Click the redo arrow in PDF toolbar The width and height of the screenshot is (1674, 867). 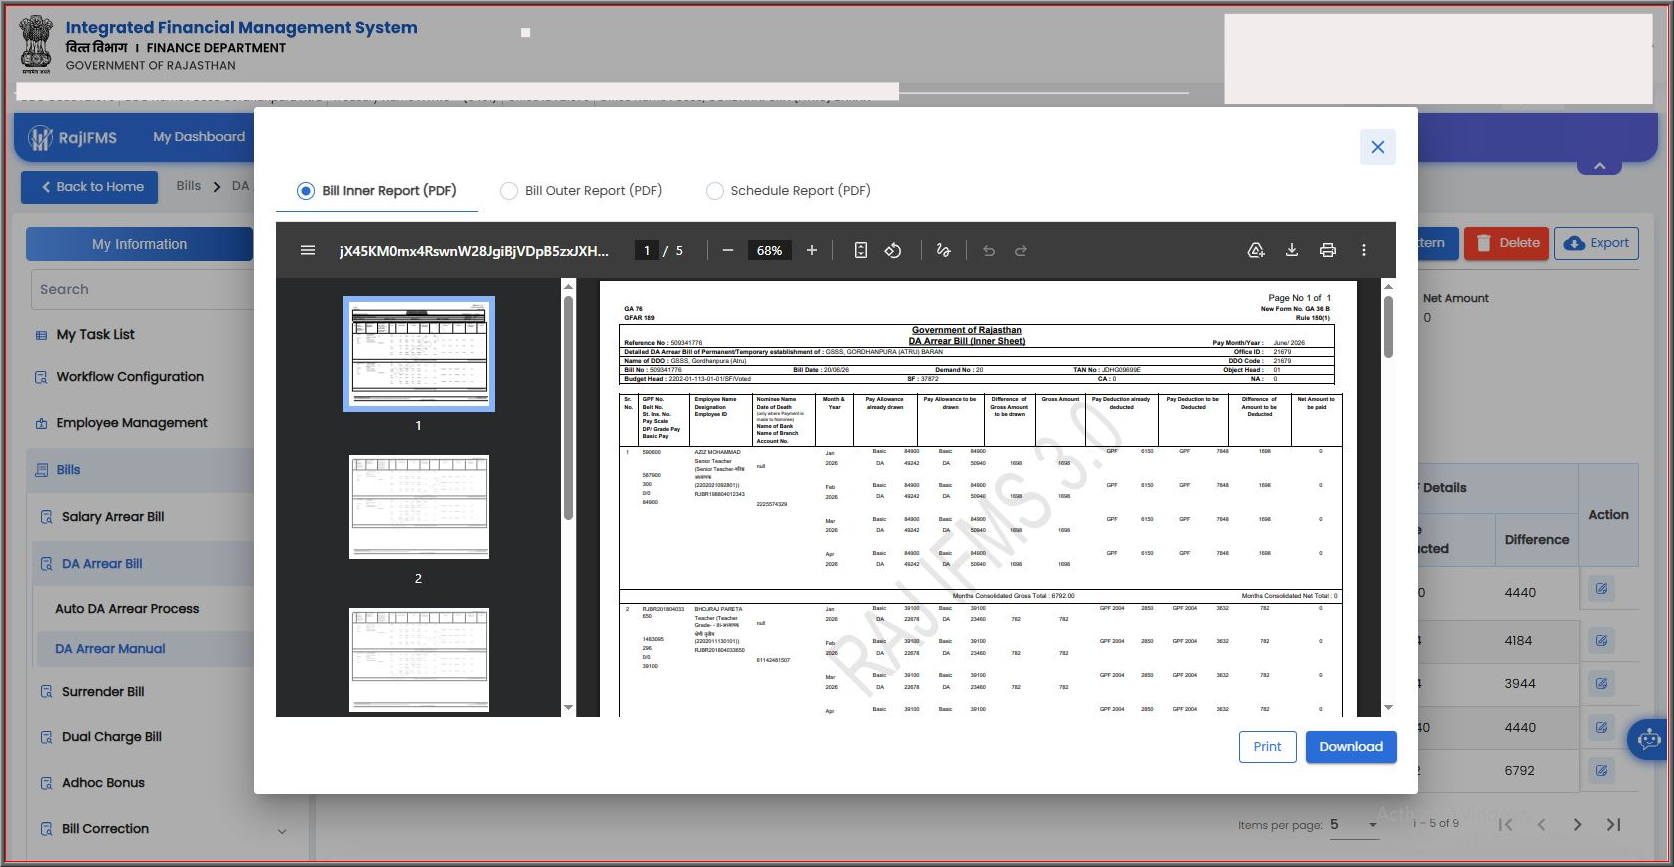pyautogui.click(x=1021, y=251)
